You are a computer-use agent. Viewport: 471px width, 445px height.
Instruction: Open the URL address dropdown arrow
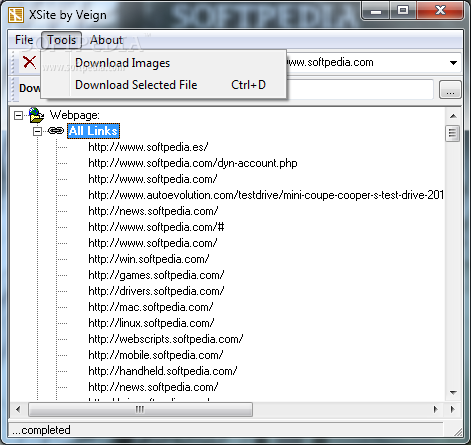(453, 63)
